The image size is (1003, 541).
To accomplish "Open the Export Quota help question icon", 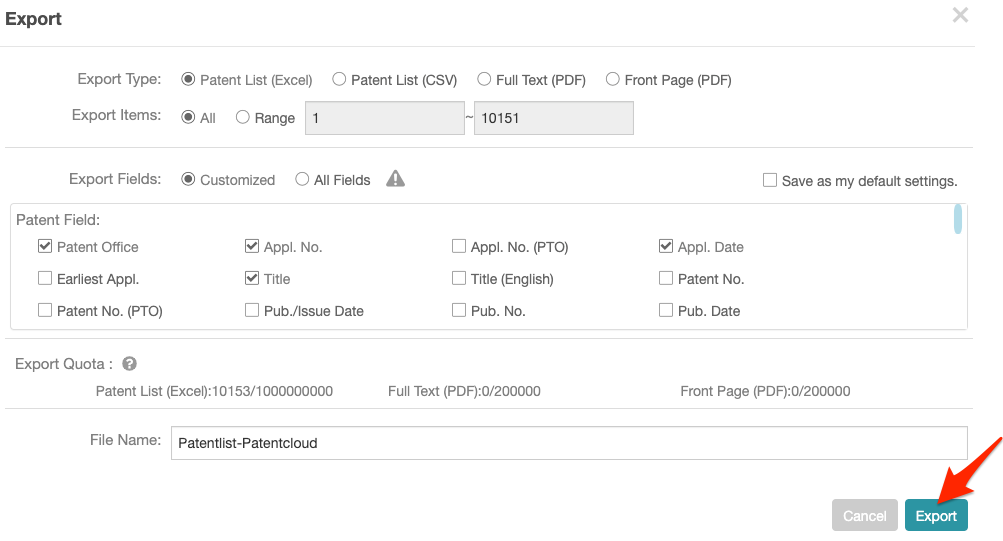I will click(x=129, y=364).
